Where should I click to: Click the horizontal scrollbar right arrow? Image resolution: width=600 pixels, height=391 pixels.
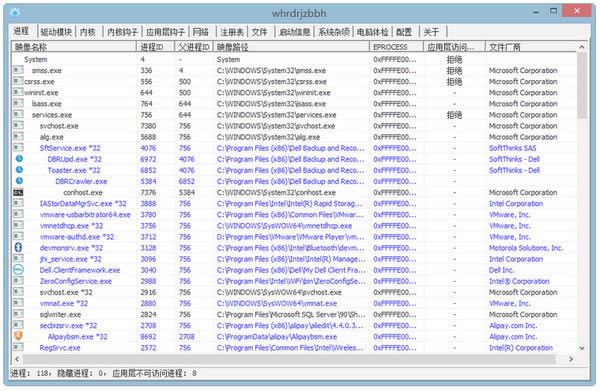tap(571, 359)
